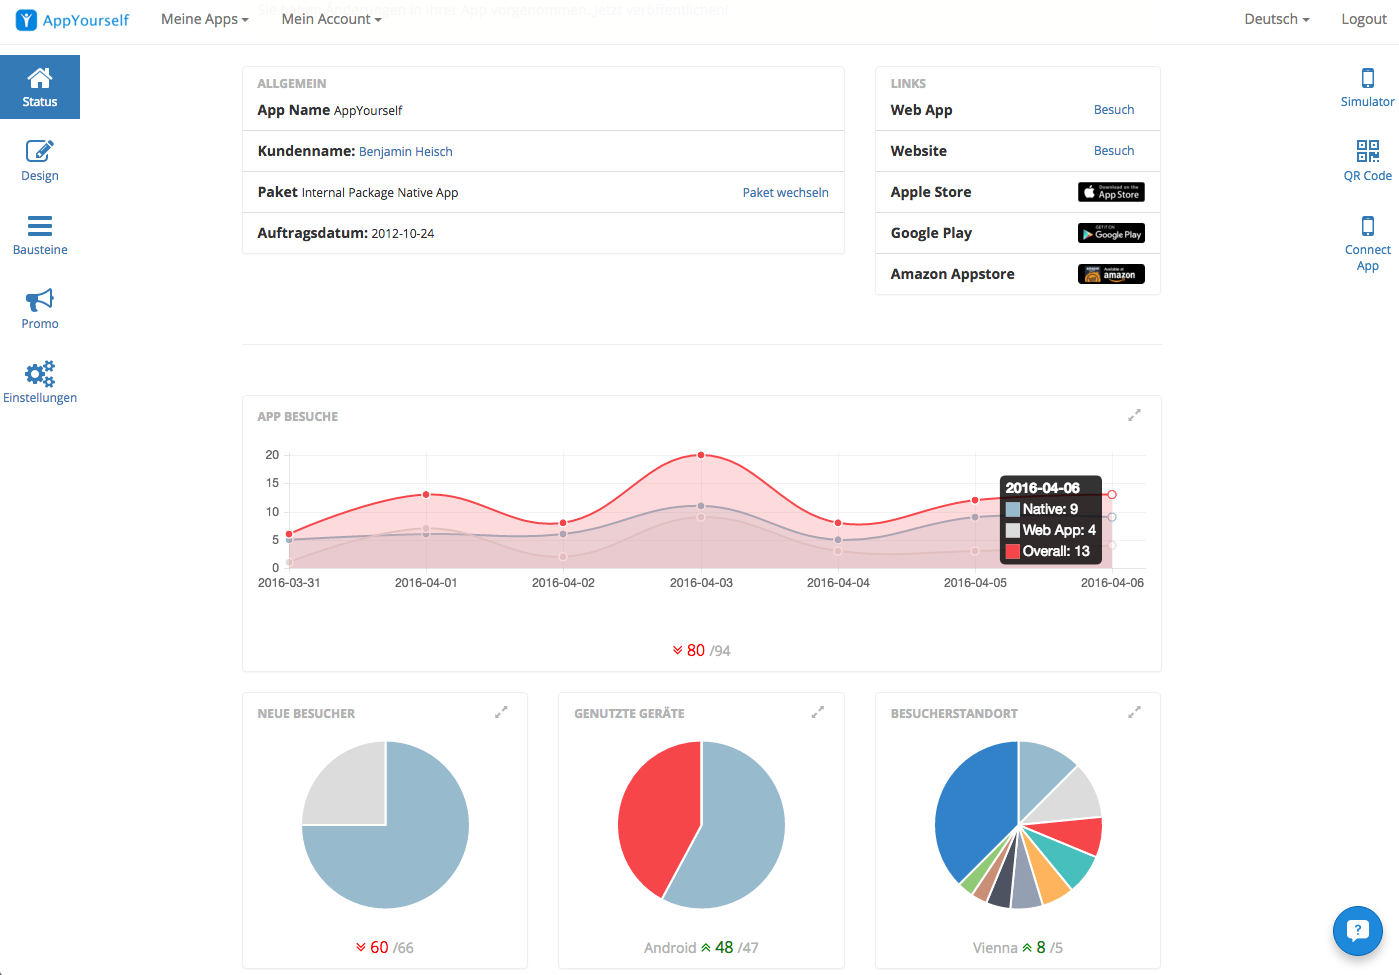Screen dimensions: 1399x975
Task: Open the Meine Apps dropdown
Action: click(x=205, y=19)
